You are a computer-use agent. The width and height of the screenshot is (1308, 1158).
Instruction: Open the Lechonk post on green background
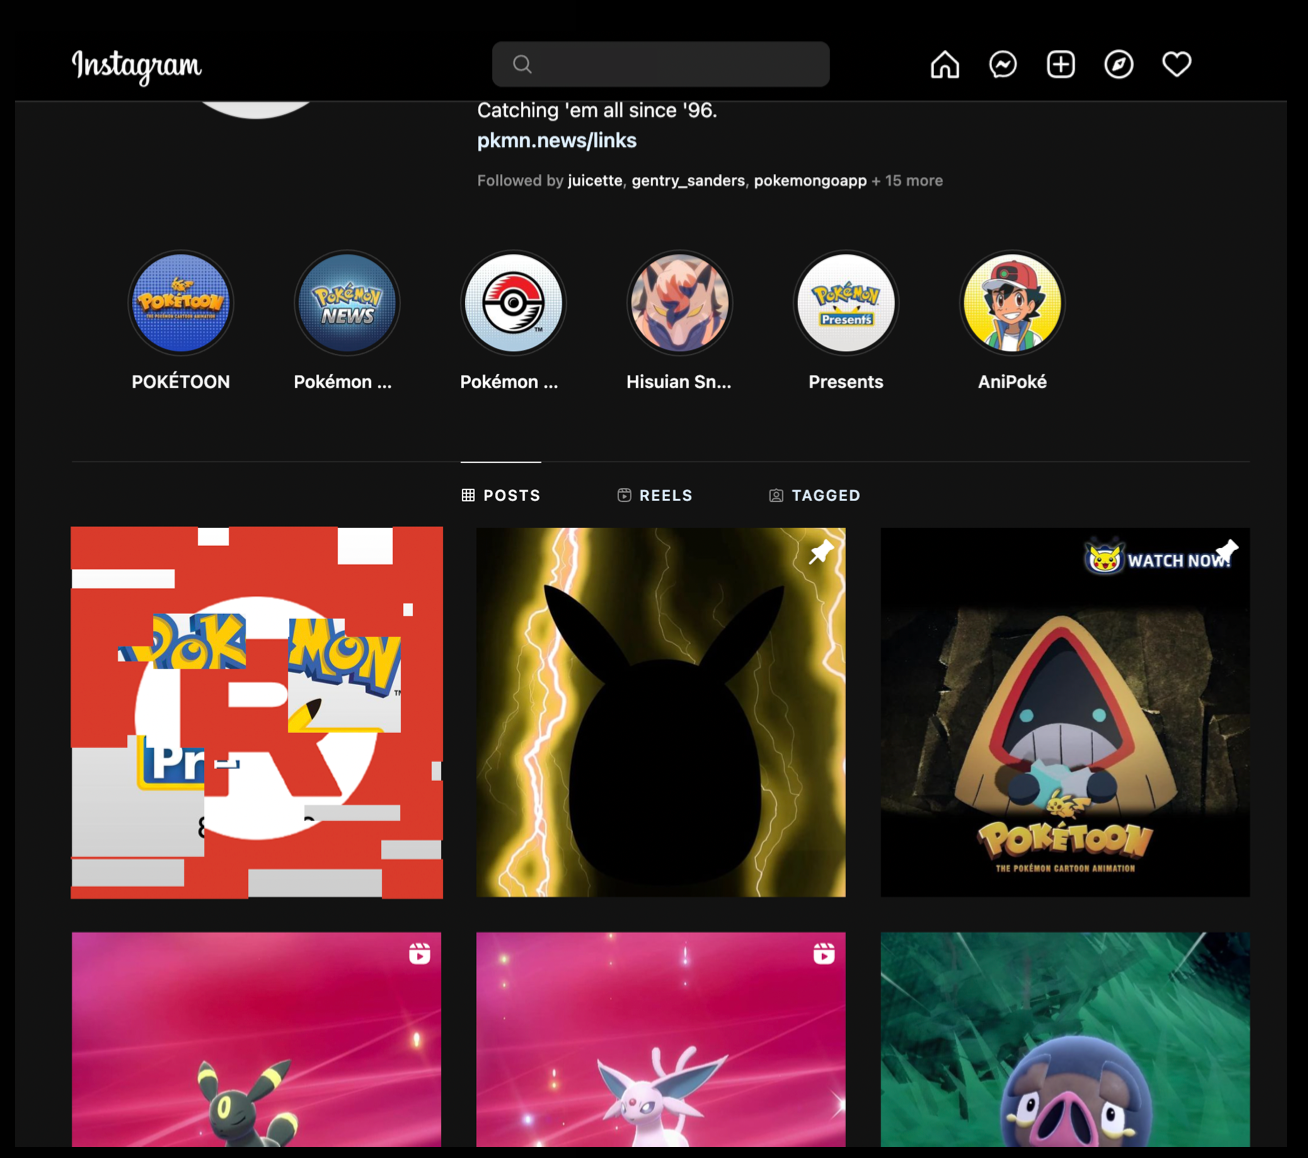(x=1065, y=1039)
